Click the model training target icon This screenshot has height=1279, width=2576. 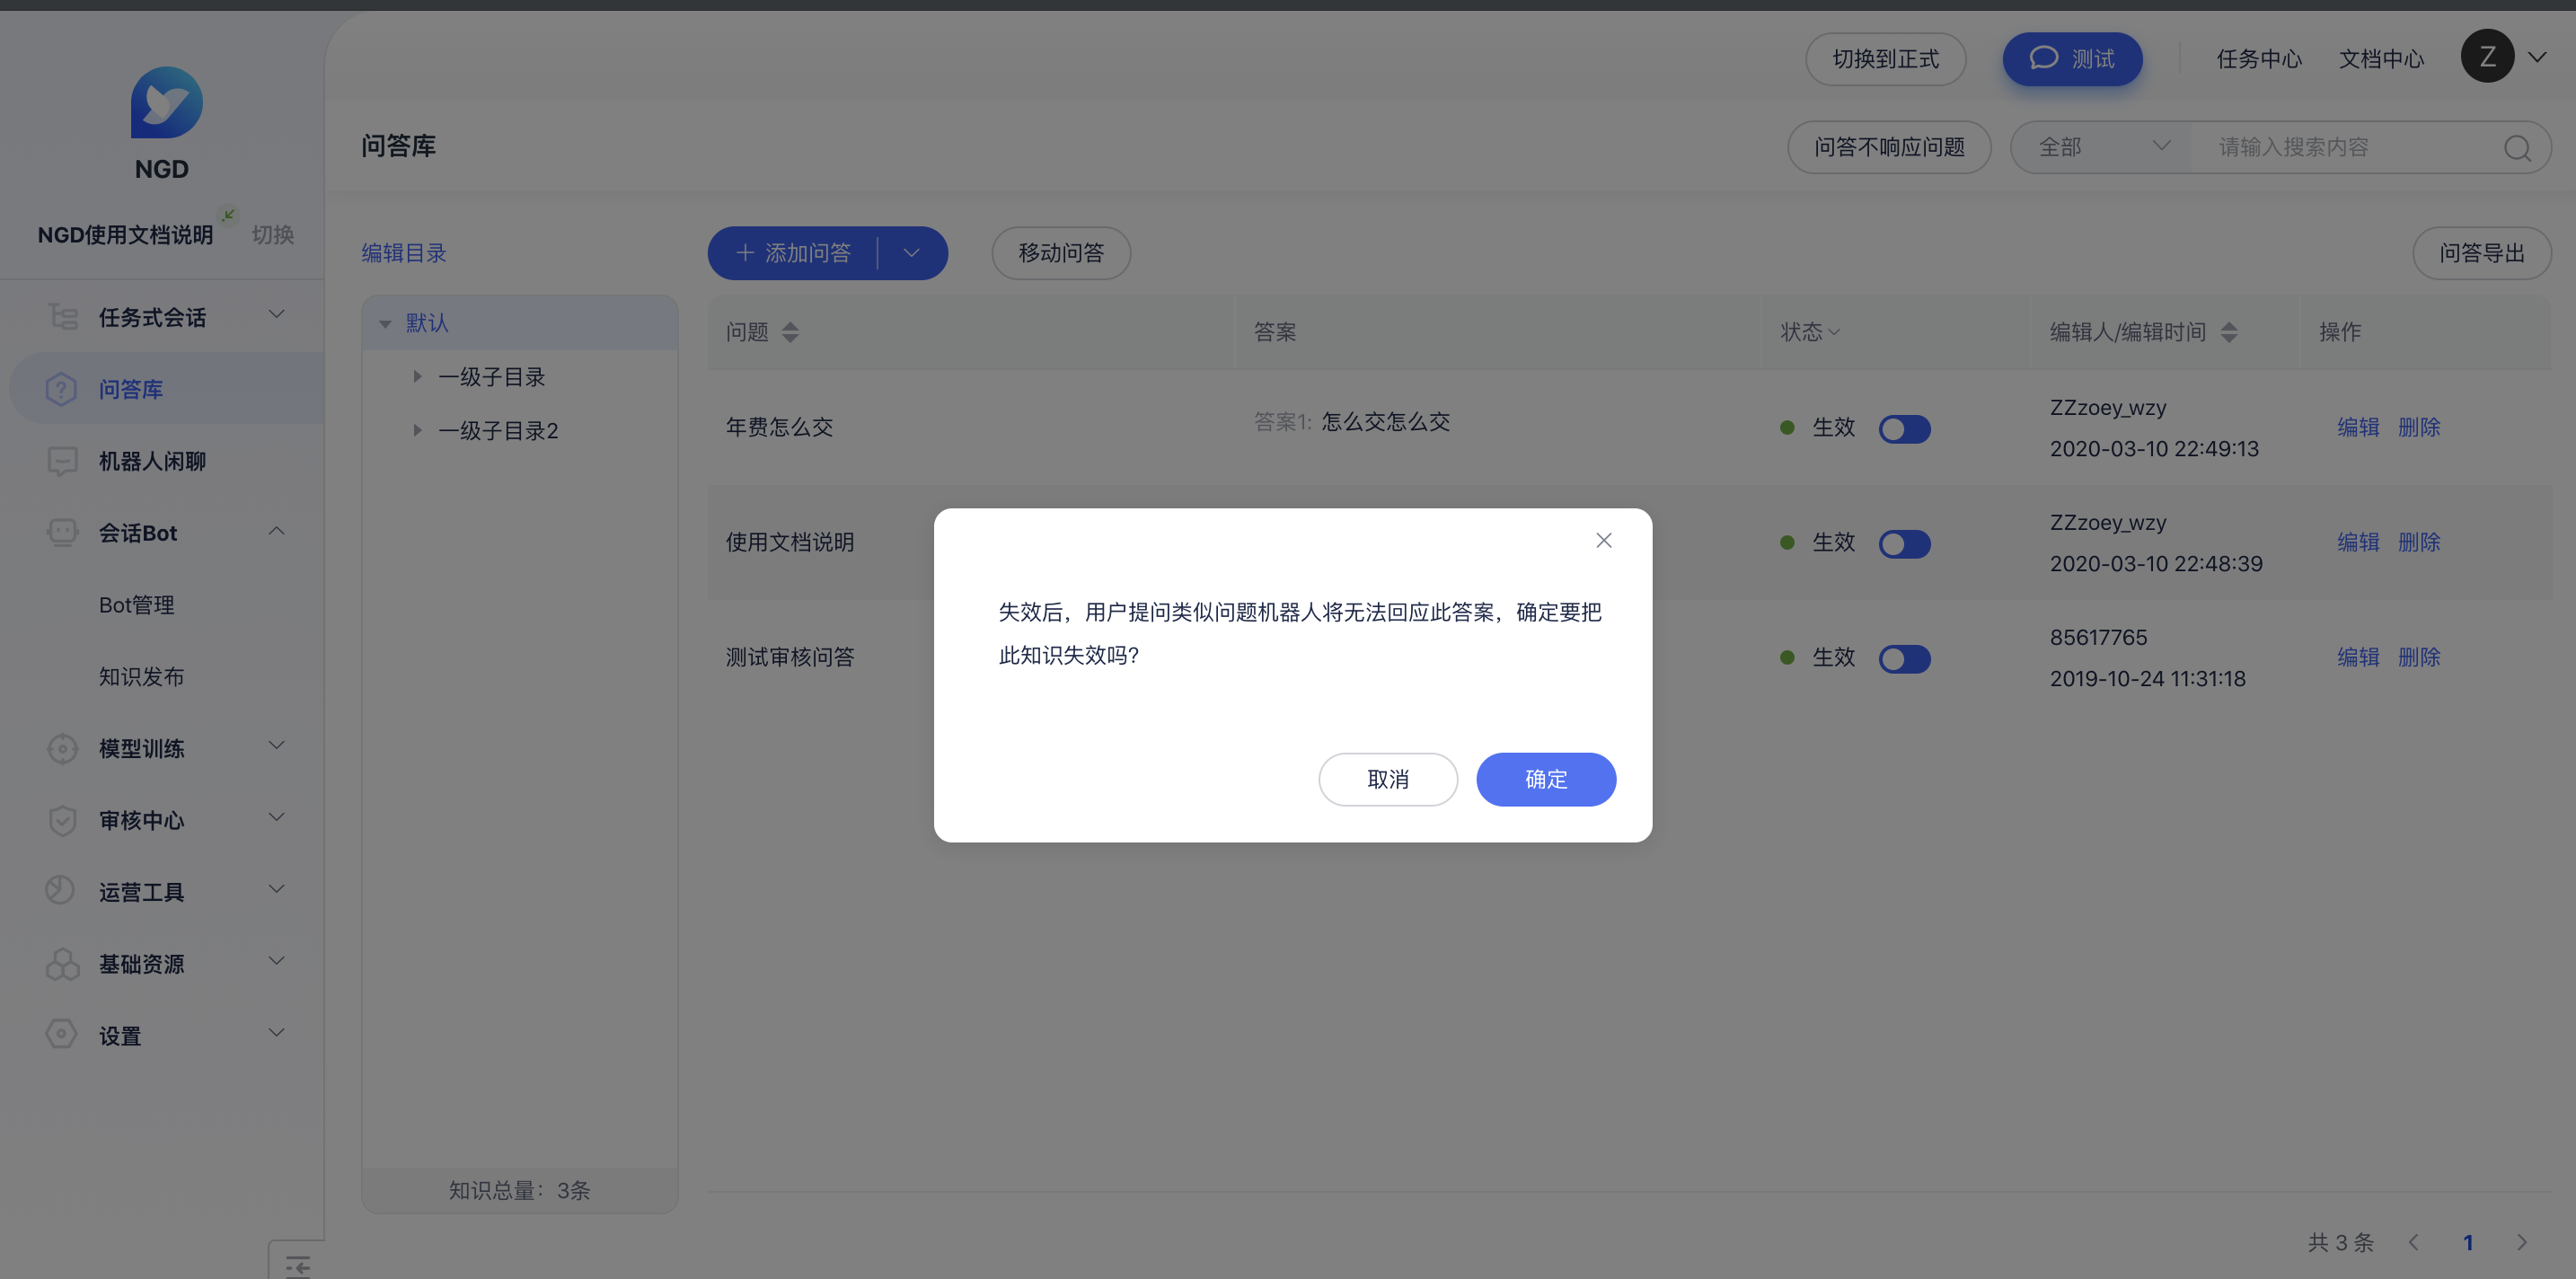coord(62,748)
